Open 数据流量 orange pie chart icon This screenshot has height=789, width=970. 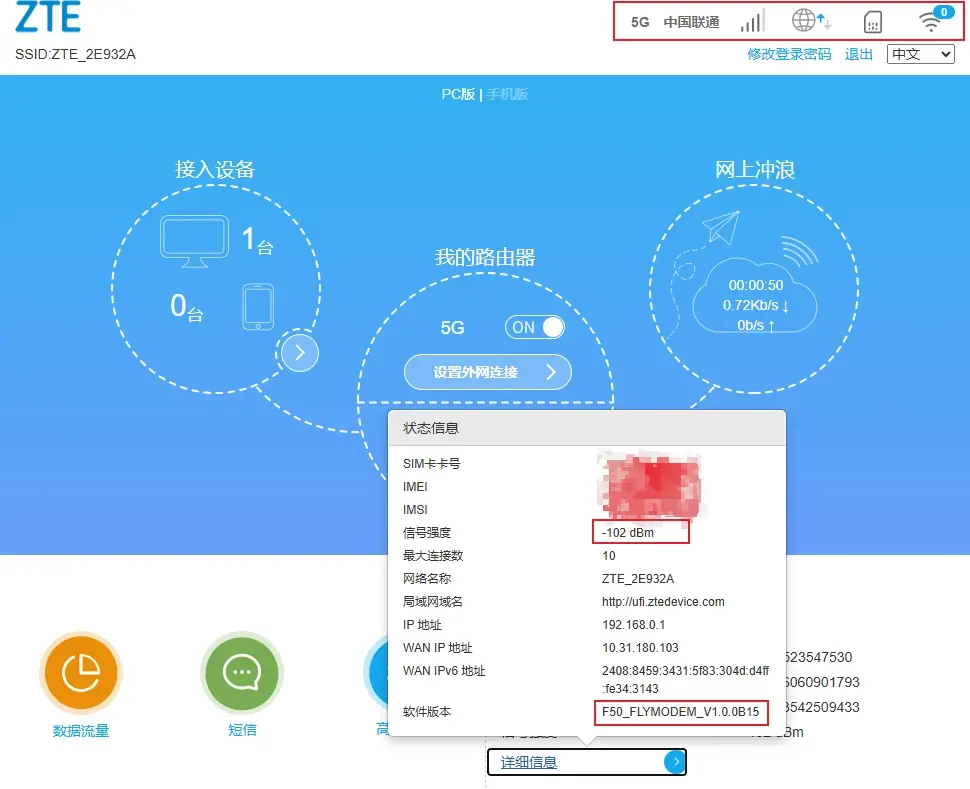tap(81, 674)
